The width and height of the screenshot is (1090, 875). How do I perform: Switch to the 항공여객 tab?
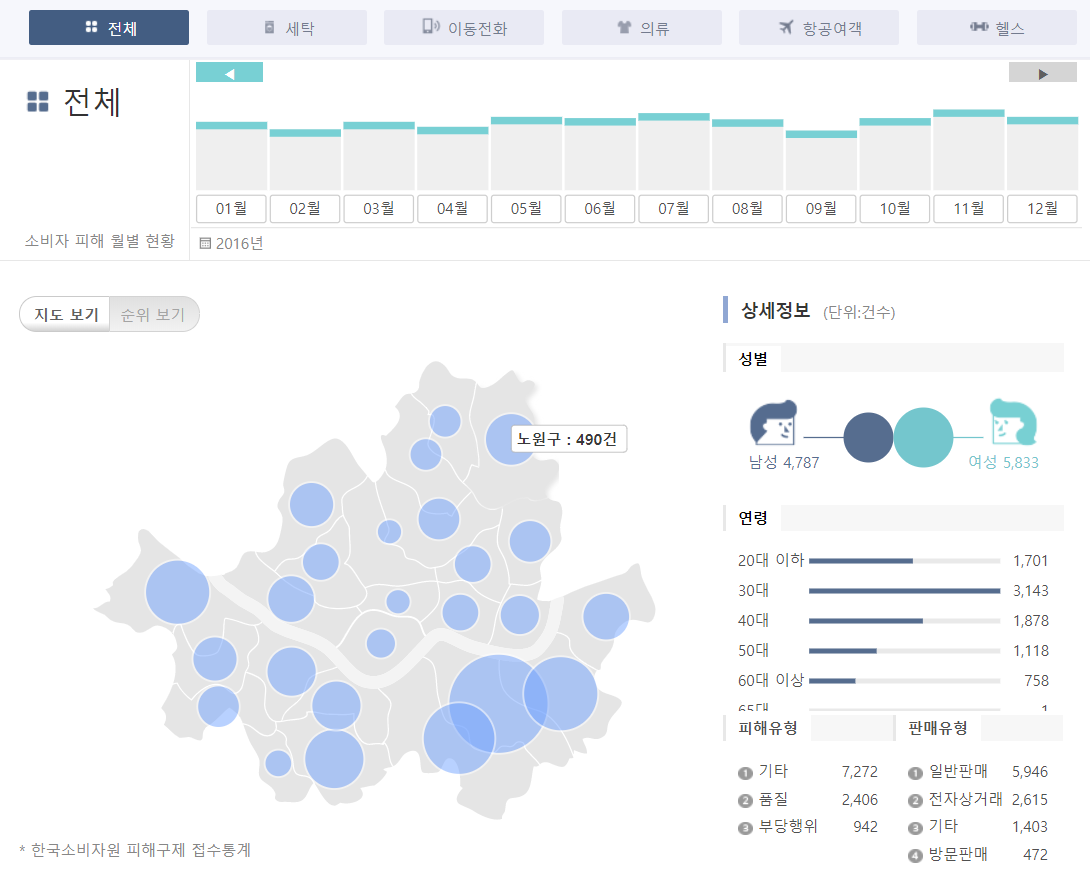coord(819,28)
